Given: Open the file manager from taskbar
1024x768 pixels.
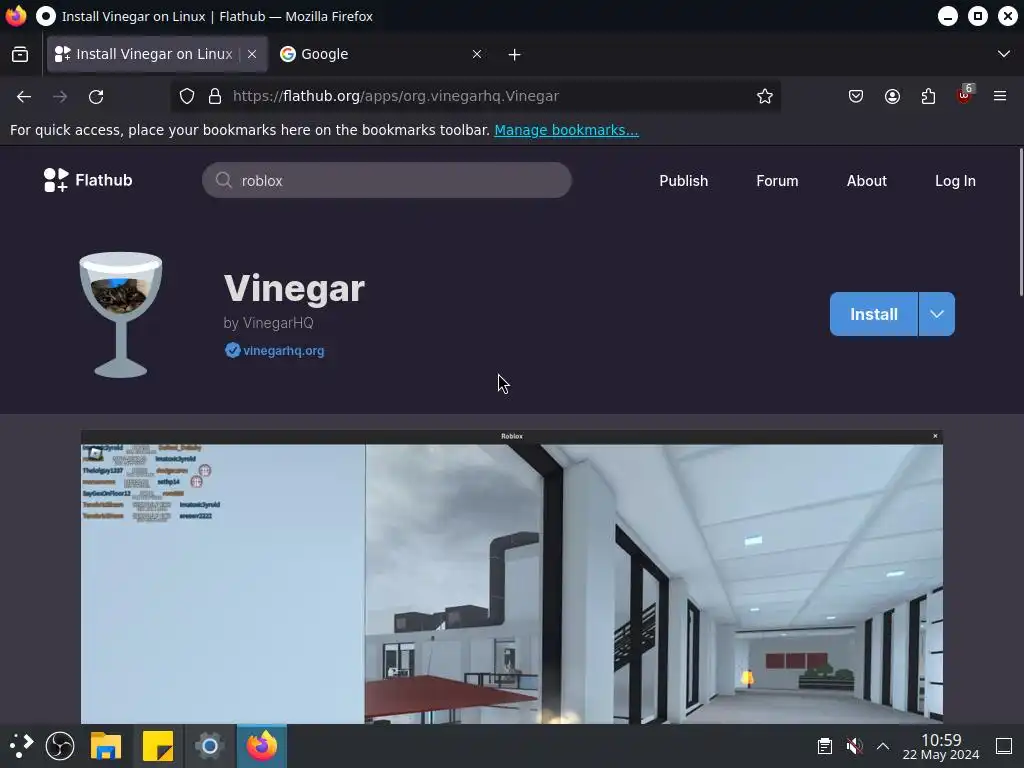Looking at the screenshot, I should point(106,746).
